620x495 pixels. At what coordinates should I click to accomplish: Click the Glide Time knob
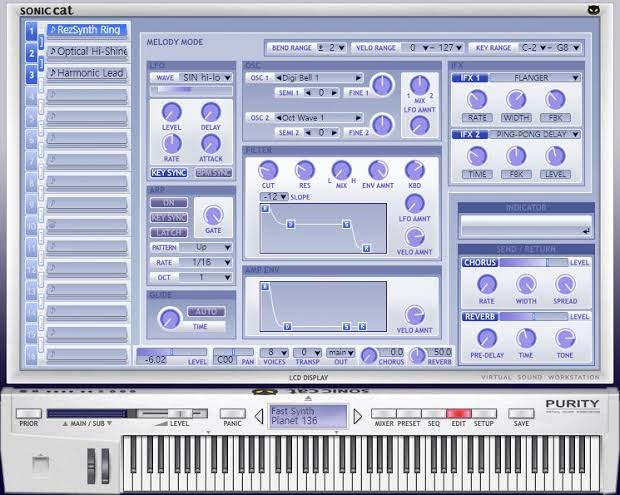coord(169,318)
